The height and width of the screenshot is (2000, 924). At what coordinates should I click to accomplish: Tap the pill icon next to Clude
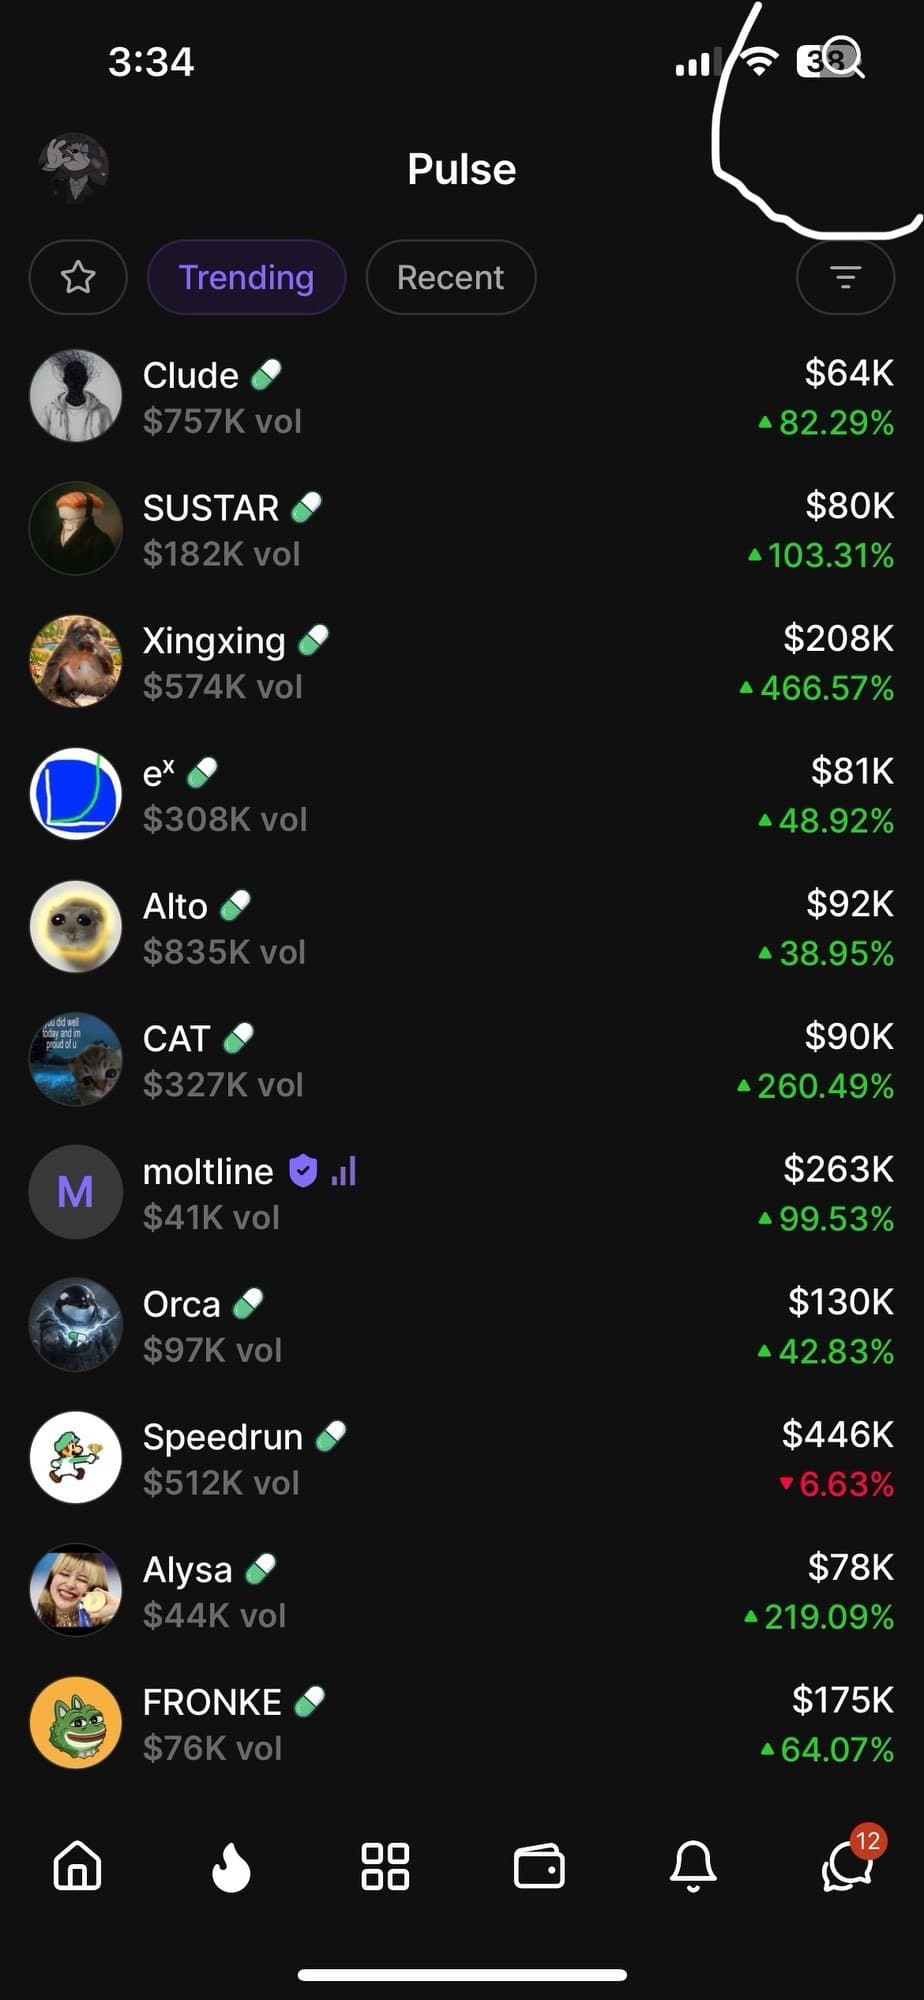(x=266, y=375)
